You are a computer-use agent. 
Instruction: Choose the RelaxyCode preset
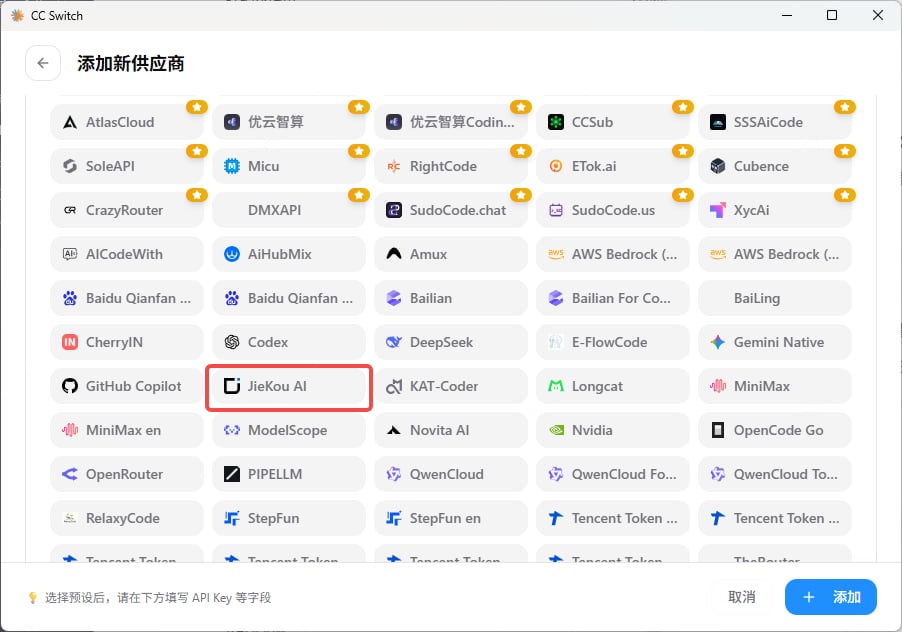coord(127,518)
